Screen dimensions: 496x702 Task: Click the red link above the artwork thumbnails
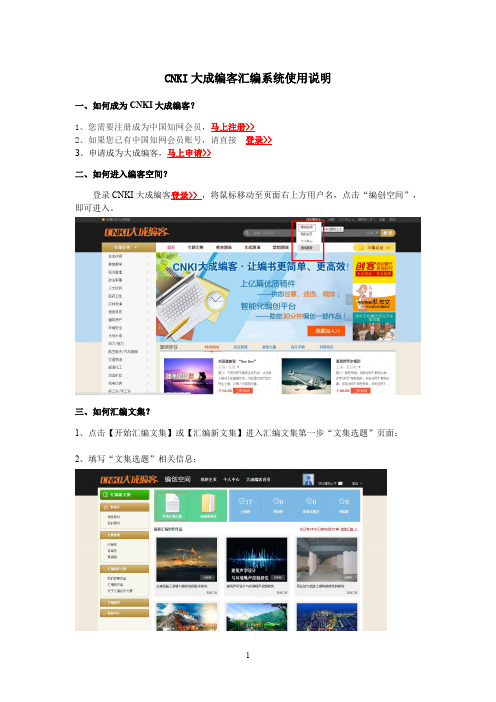(x=329, y=529)
